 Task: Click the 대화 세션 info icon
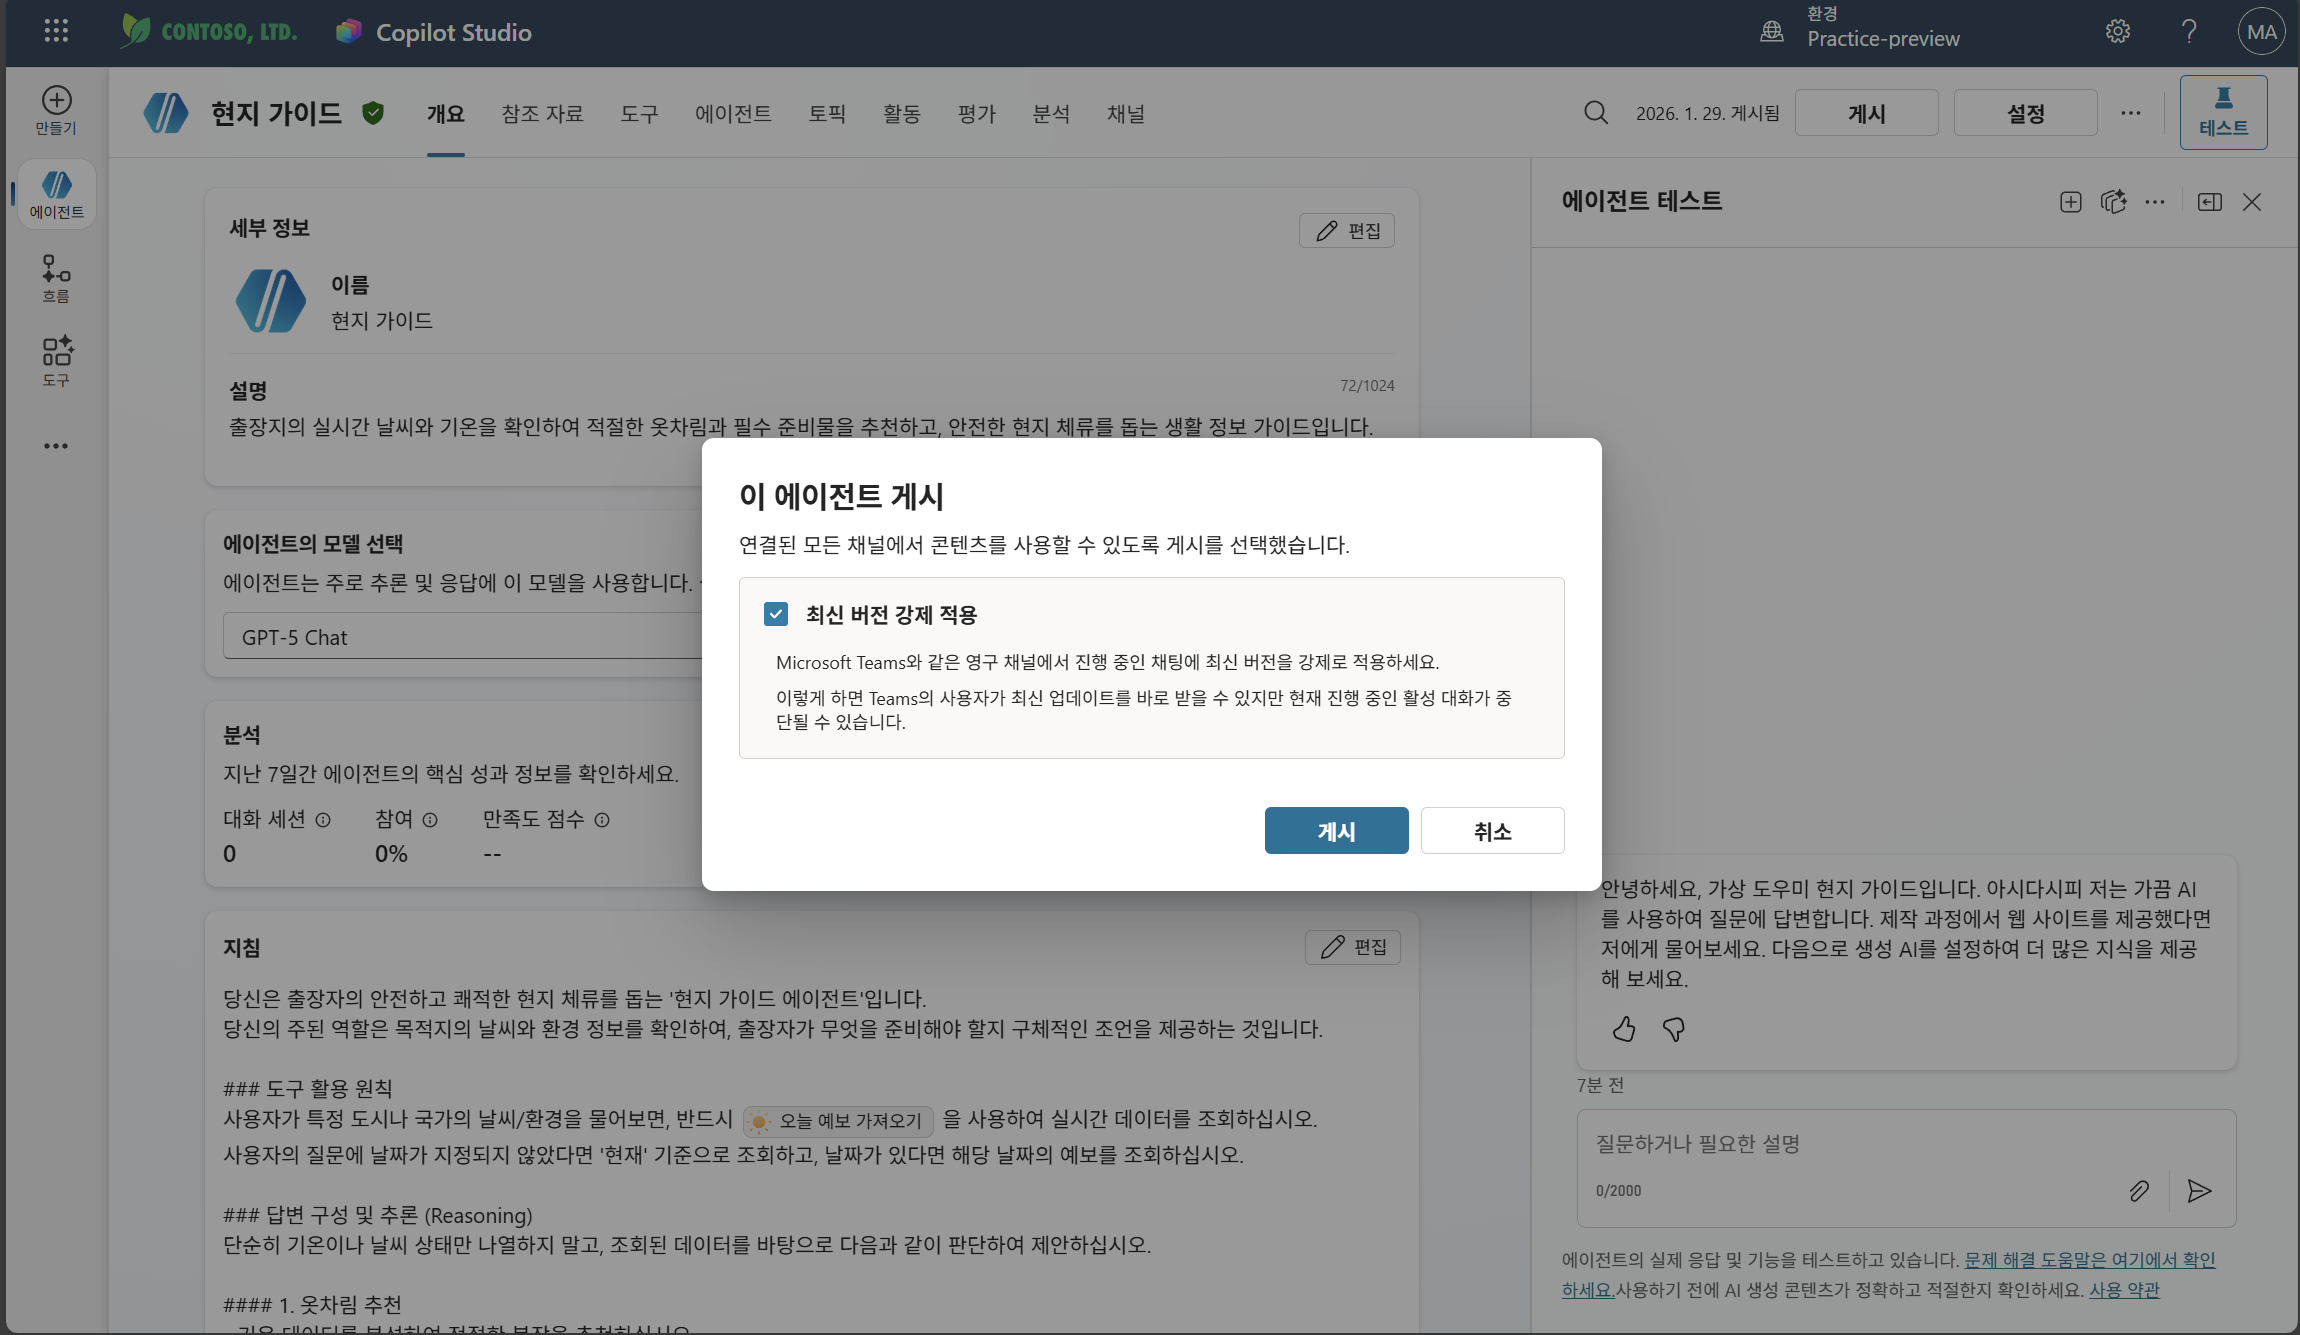coord(323,820)
